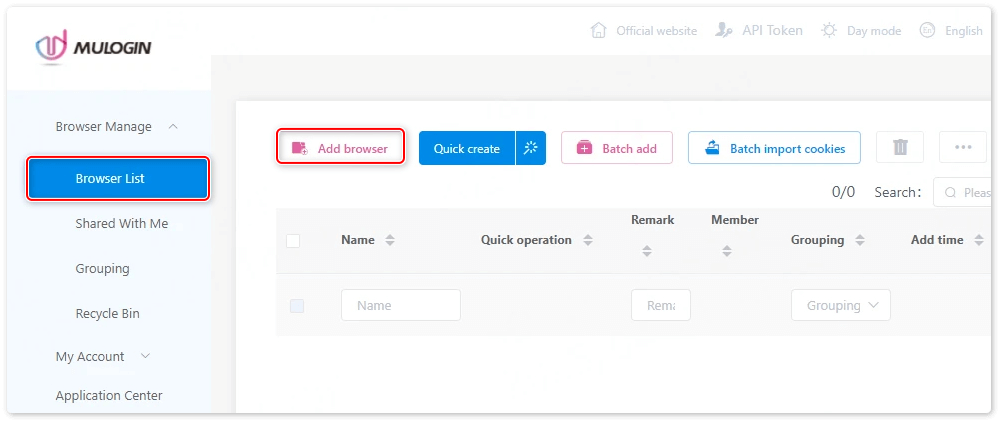Click the Day mode sun icon
The width and height of the screenshot is (1000, 422).
(829, 30)
